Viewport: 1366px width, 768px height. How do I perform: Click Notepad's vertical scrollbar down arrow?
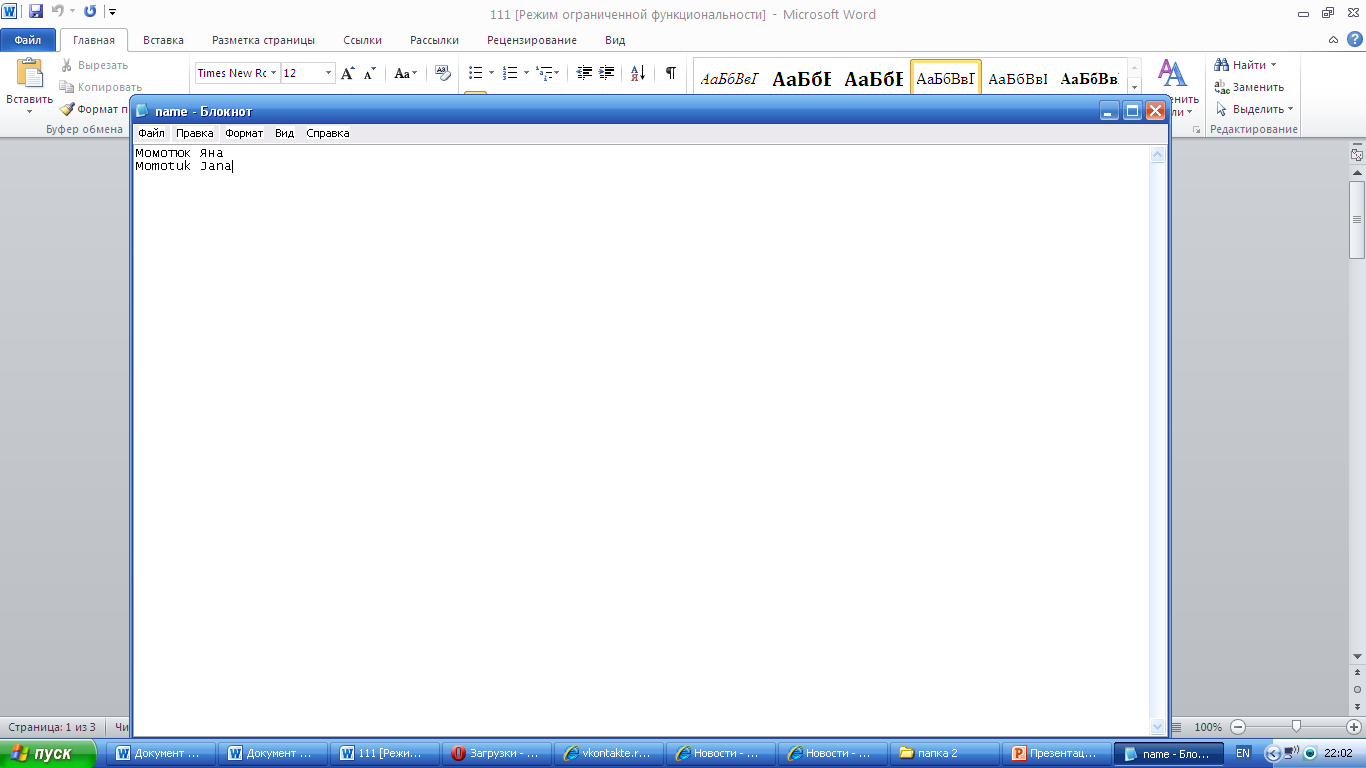(1158, 727)
